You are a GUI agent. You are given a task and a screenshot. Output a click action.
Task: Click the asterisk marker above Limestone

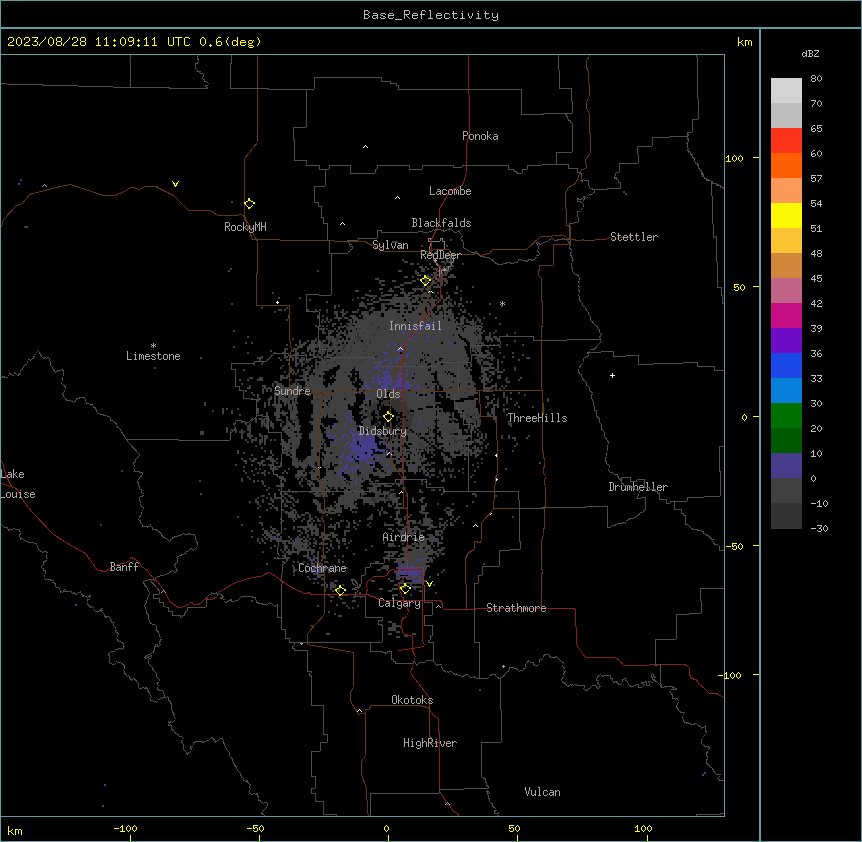[x=153, y=346]
